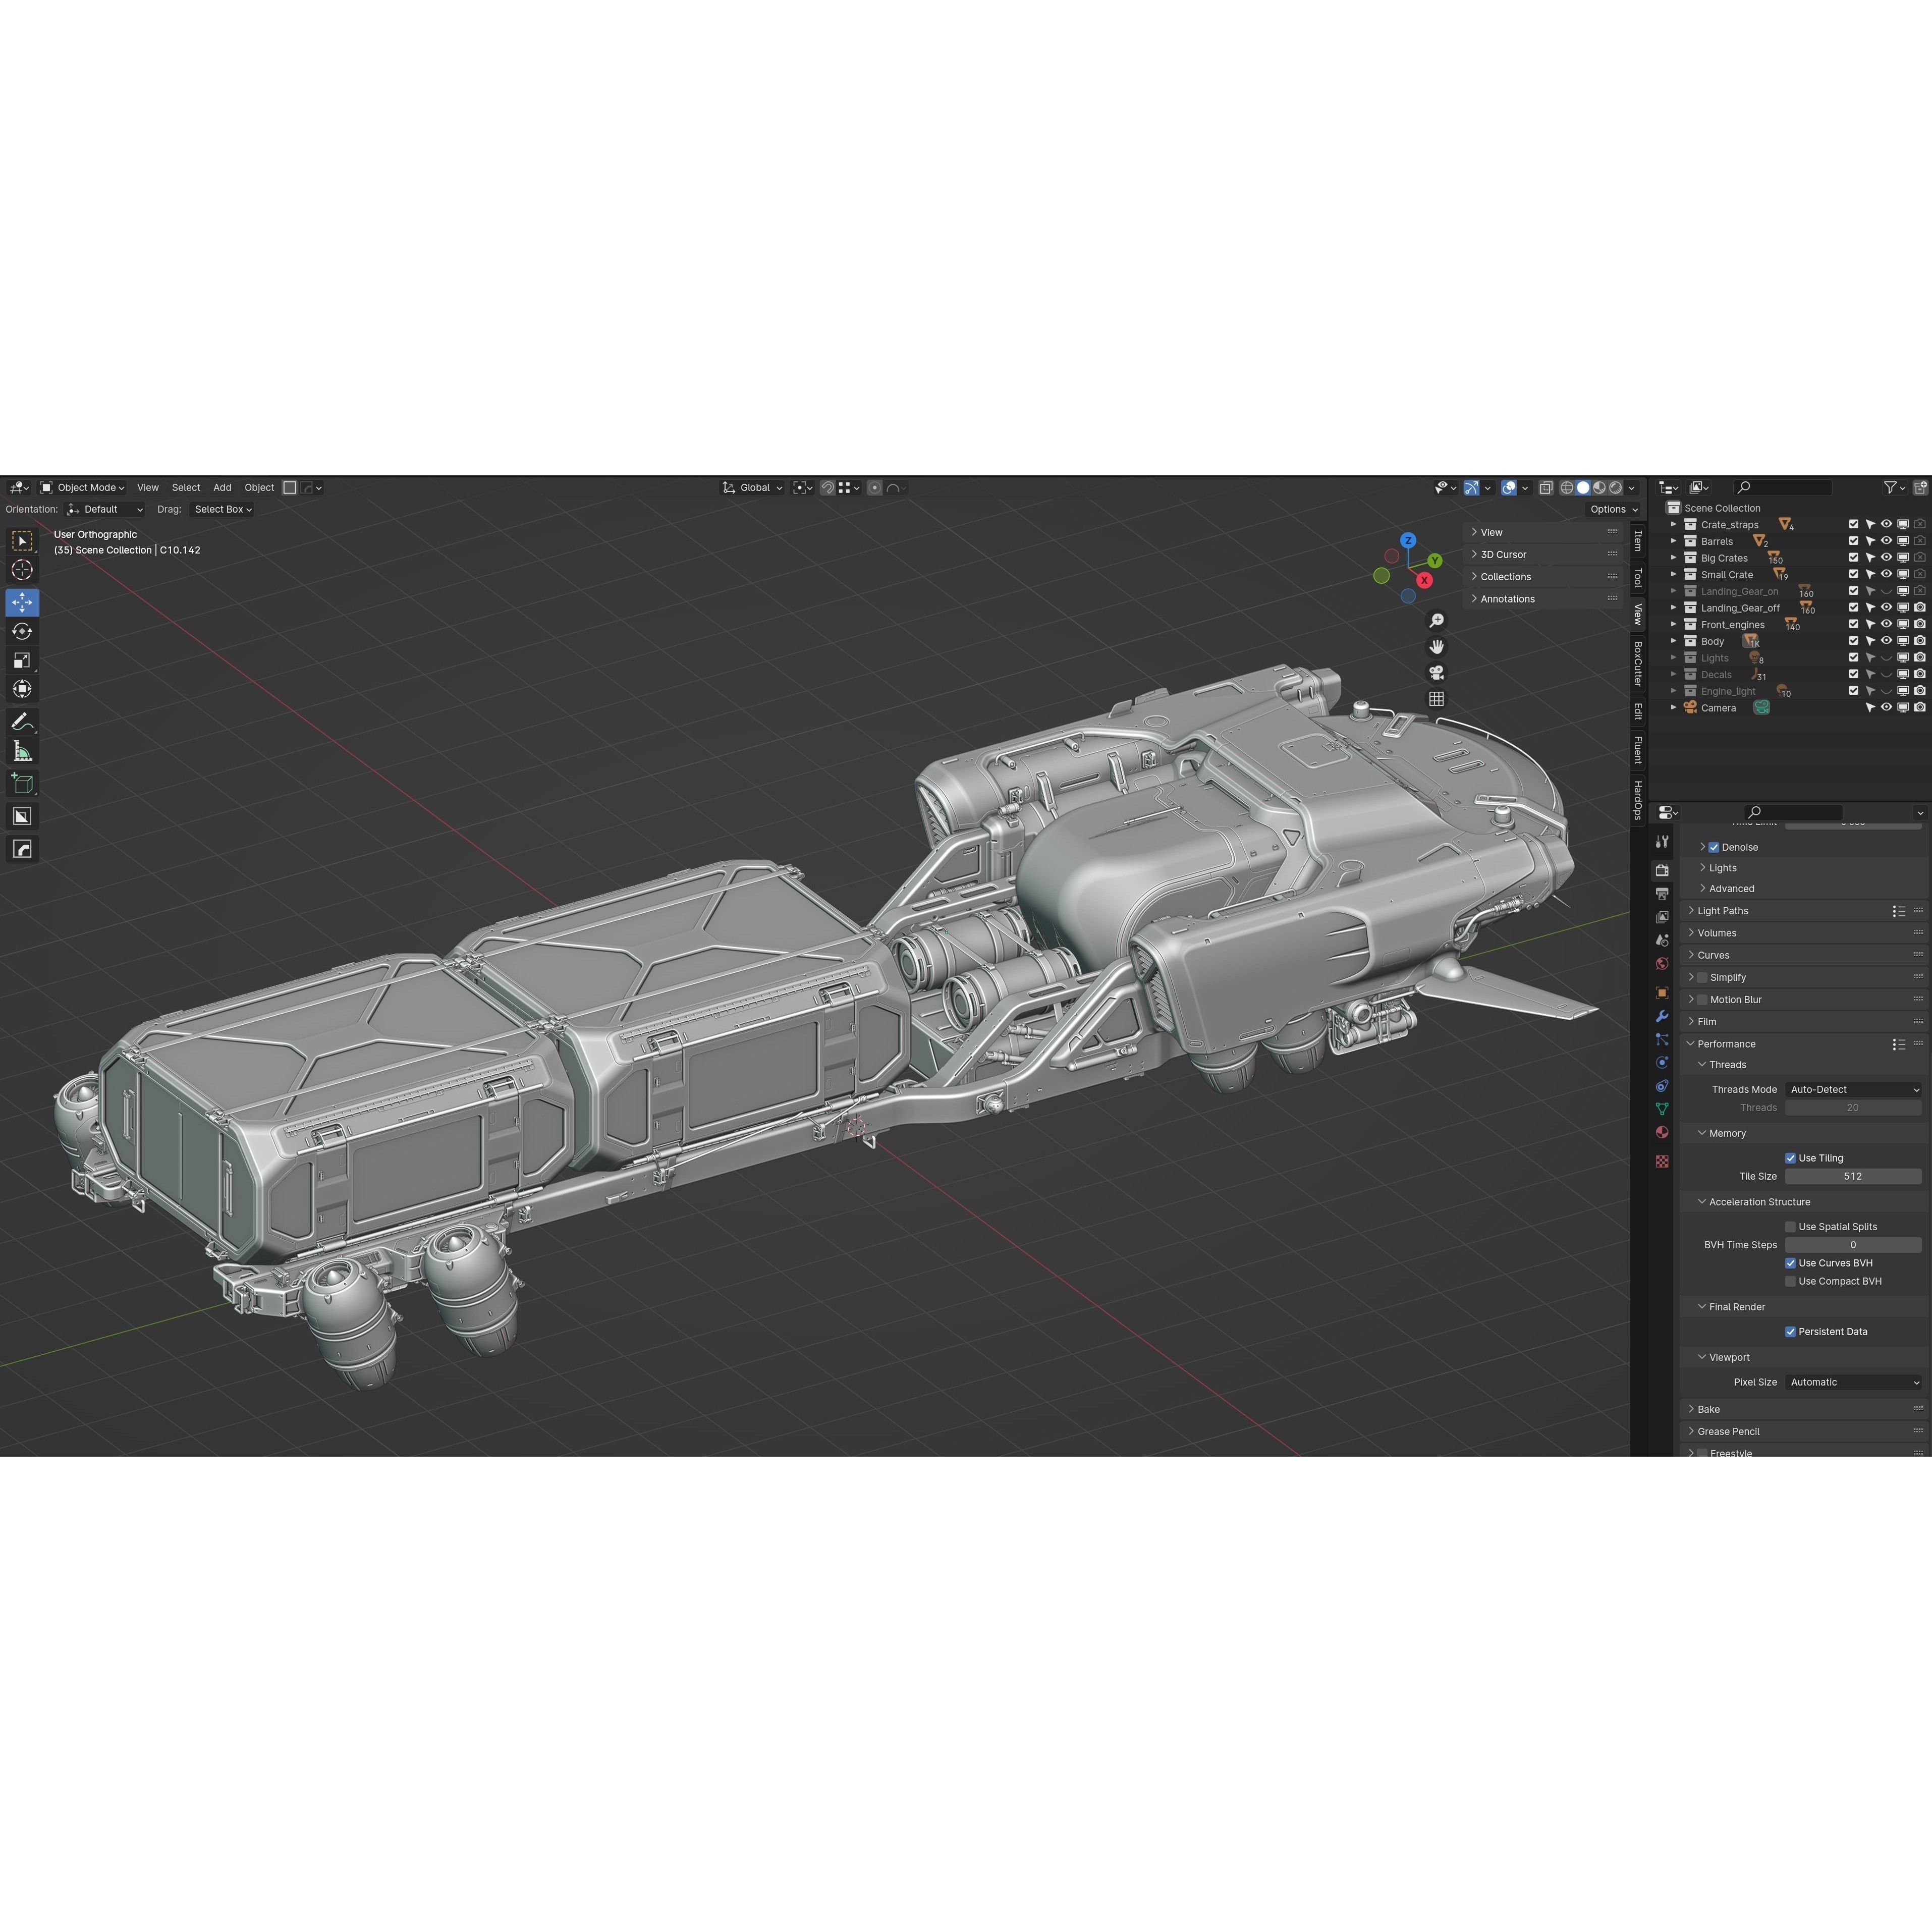Screen dimensions: 1932x1932
Task: Open the Threads Mode dropdown
Action: pos(1852,1089)
